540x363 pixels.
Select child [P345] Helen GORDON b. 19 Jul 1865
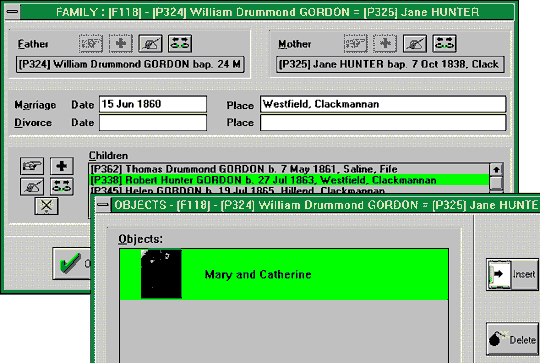click(289, 190)
